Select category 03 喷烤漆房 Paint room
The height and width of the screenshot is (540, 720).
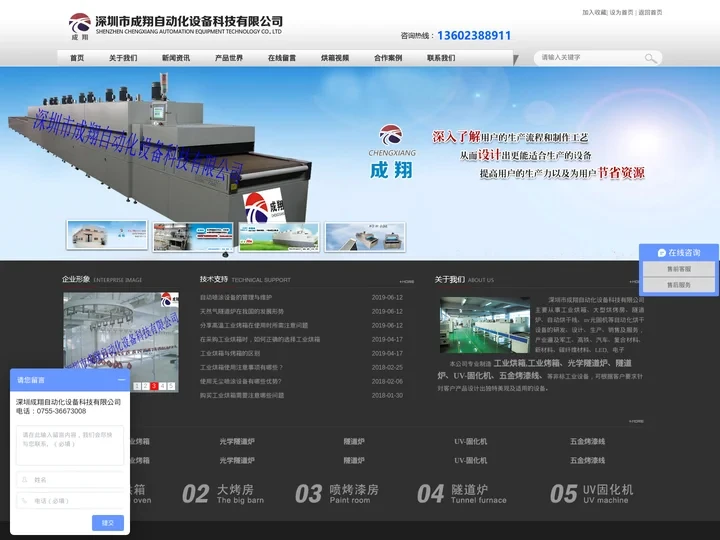click(x=337, y=494)
